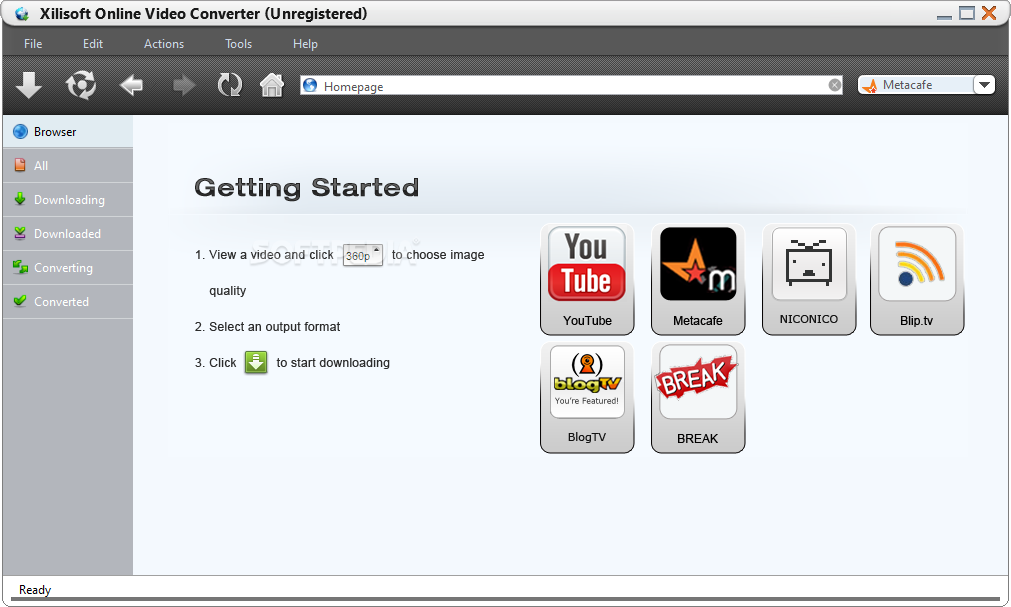This screenshot has height=607, width=1011.
Task: Open the Blip.tv site tile
Action: pos(917,279)
